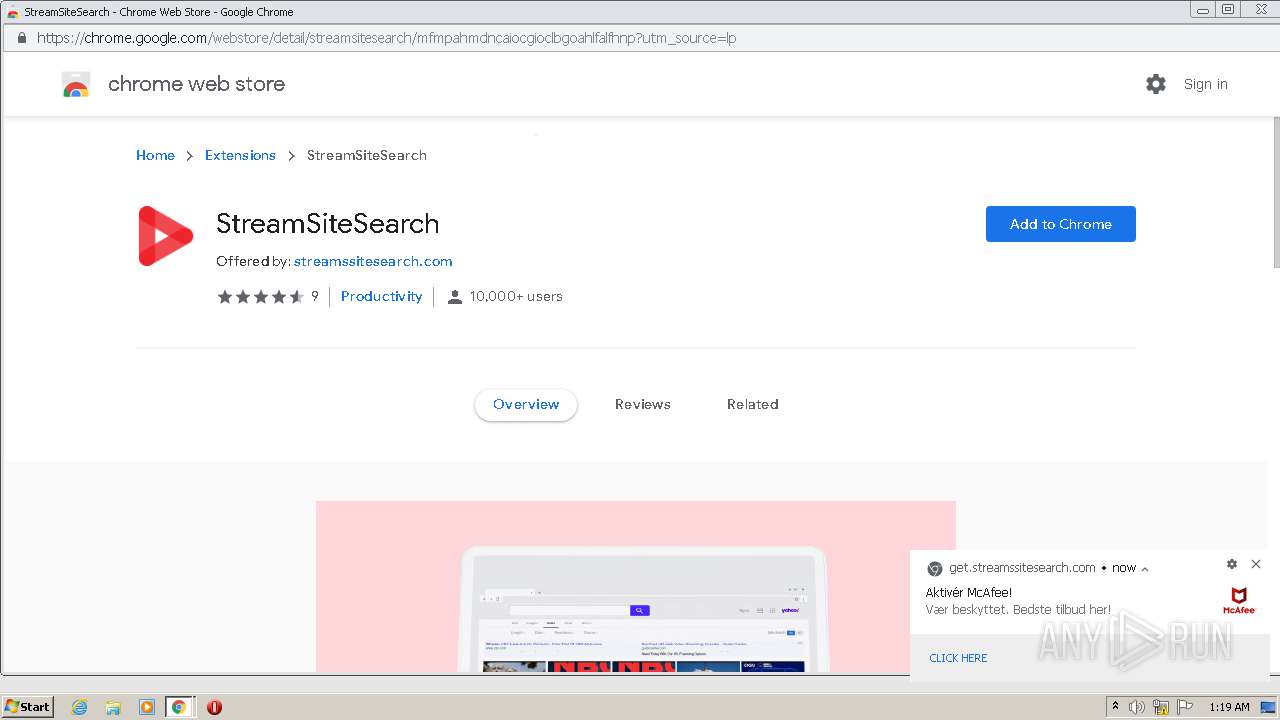Click the McAfee shield logo in notification
1280x720 pixels.
pos(1239,600)
